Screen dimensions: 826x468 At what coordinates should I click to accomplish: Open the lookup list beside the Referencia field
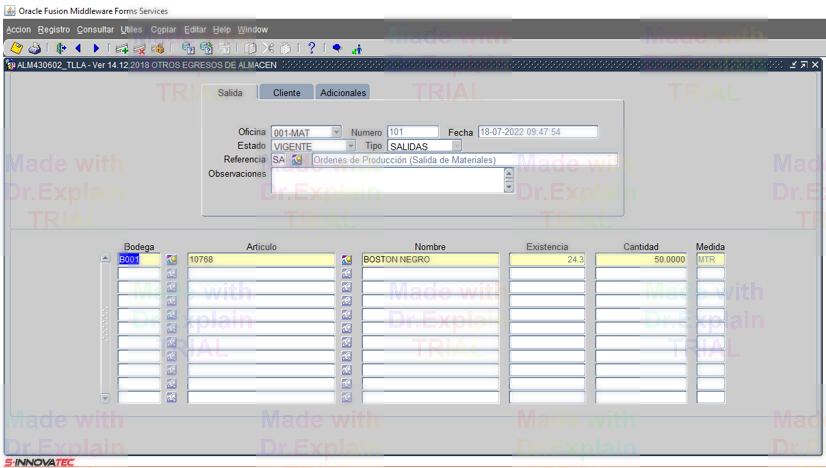tap(297, 160)
